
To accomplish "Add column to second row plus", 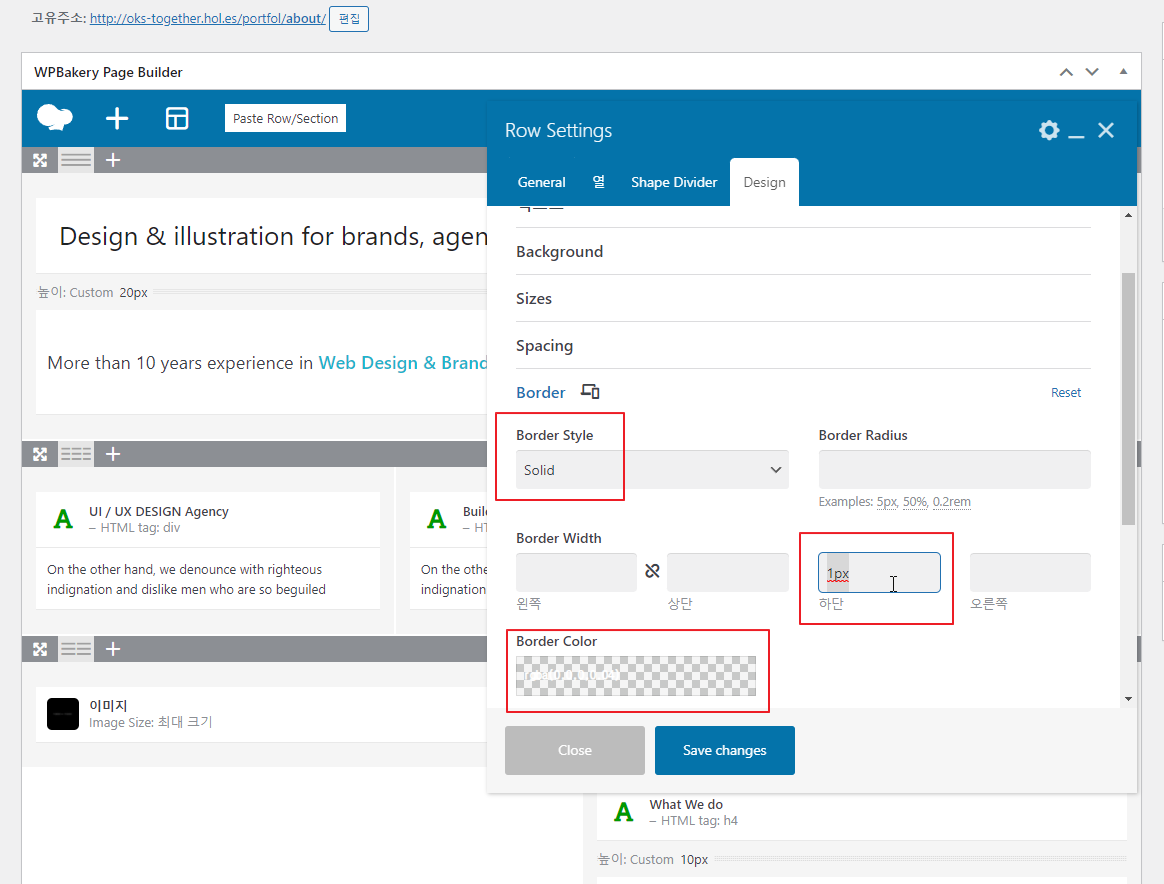I will click(113, 454).
